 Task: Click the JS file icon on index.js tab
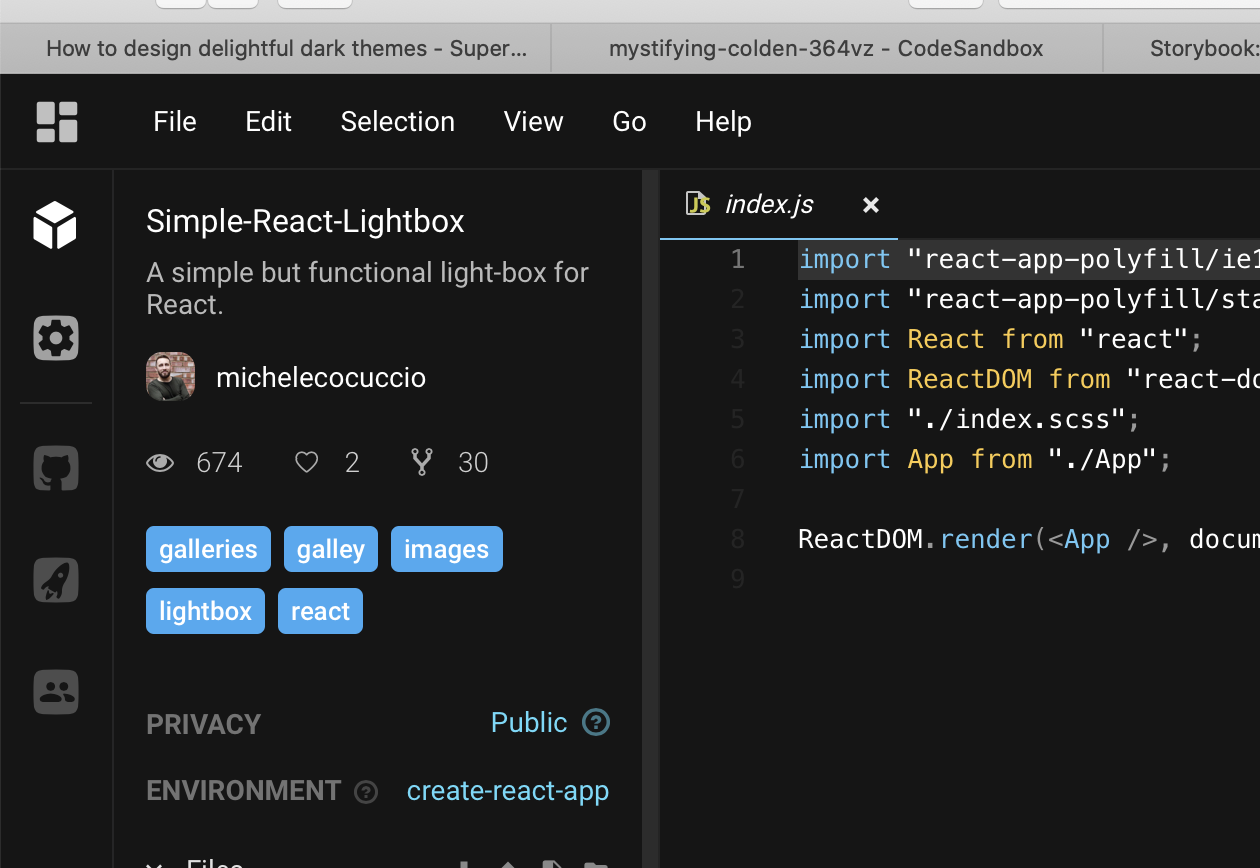tap(698, 204)
